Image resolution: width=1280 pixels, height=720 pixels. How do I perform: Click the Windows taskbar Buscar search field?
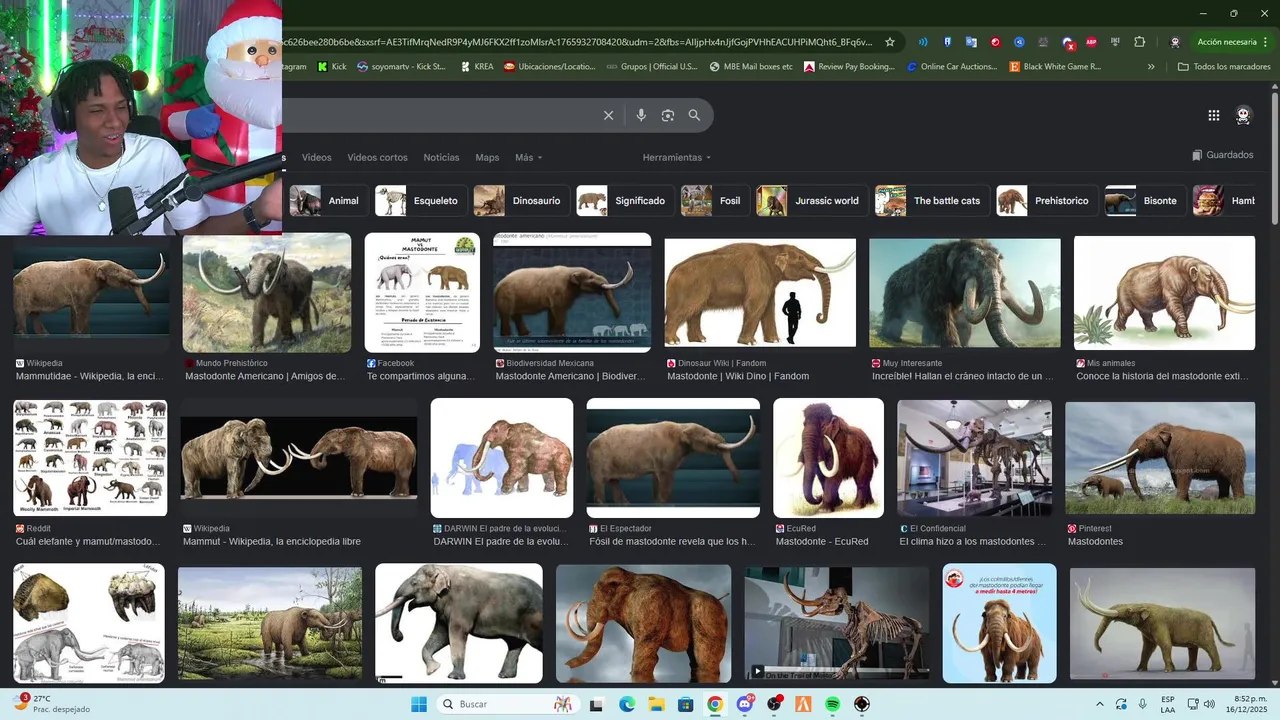click(x=508, y=704)
